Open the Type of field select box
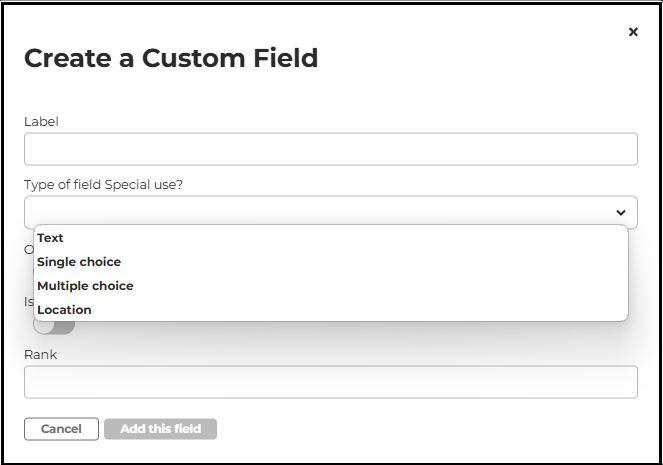The width and height of the screenshot is (663, 465). (x=320, y=212)
